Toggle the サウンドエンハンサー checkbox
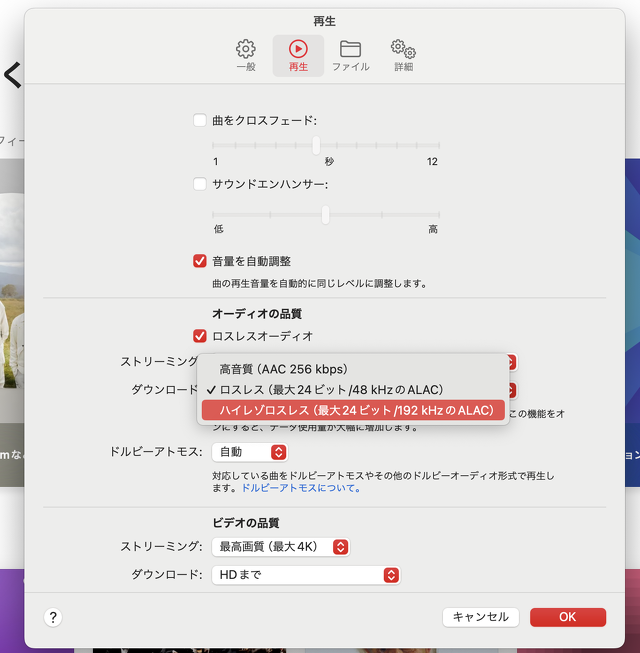The width and height of the screenshot is (640, 653). pyautogui.click(x=199, y=184)
